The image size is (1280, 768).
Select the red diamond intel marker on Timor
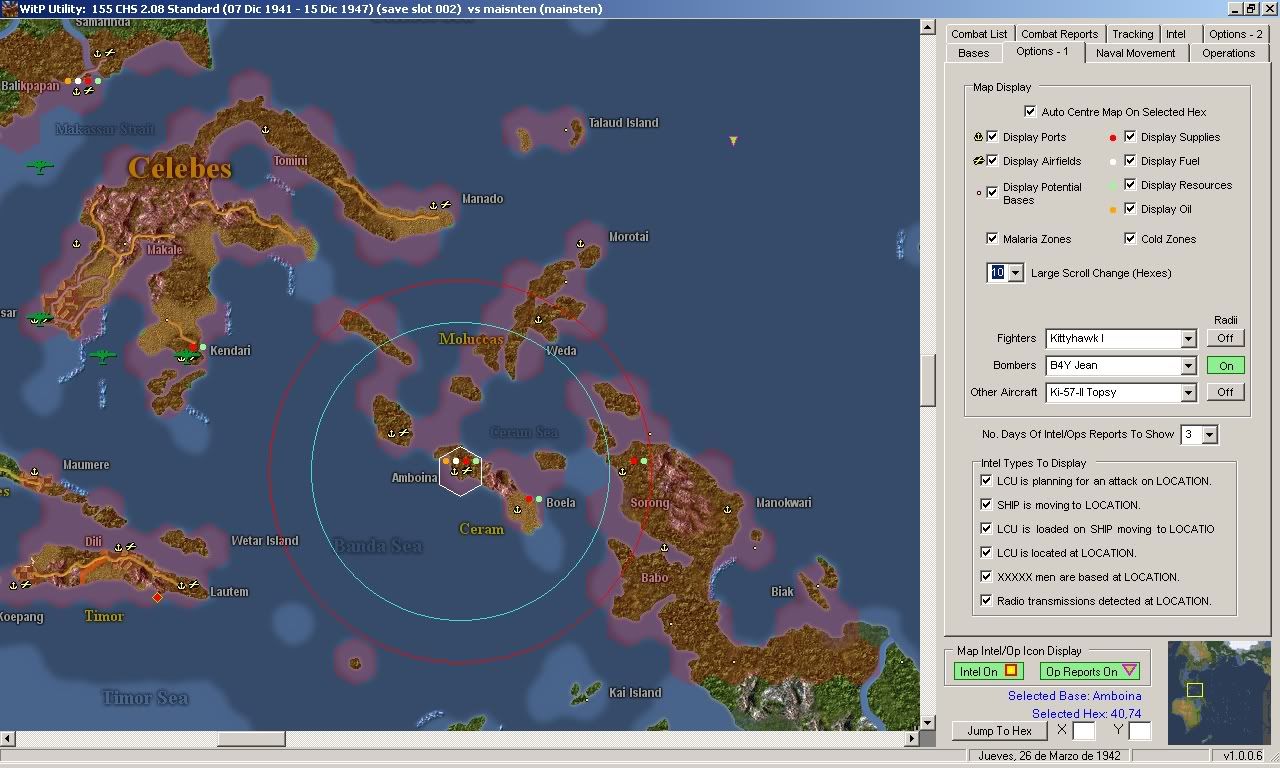pyautogui.click(x=157, y=597)
